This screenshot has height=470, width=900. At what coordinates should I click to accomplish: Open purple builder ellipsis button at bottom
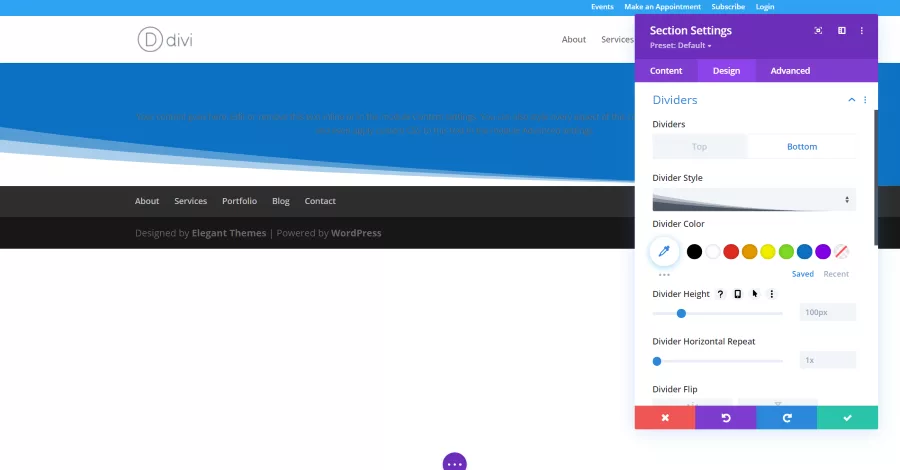(455, 463)
